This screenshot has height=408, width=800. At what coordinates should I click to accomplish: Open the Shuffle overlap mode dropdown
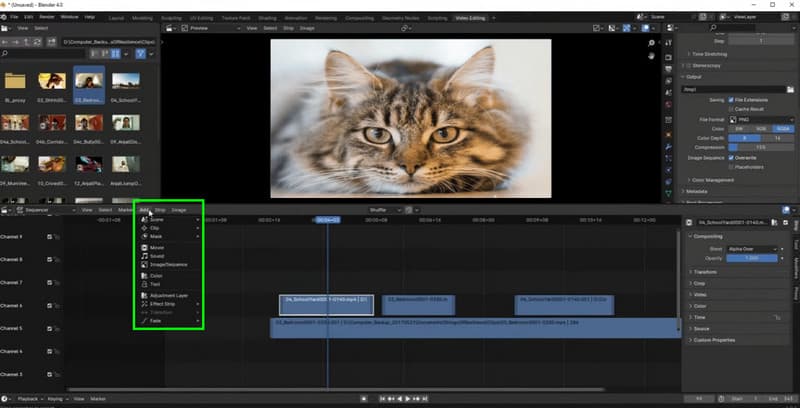386,210
